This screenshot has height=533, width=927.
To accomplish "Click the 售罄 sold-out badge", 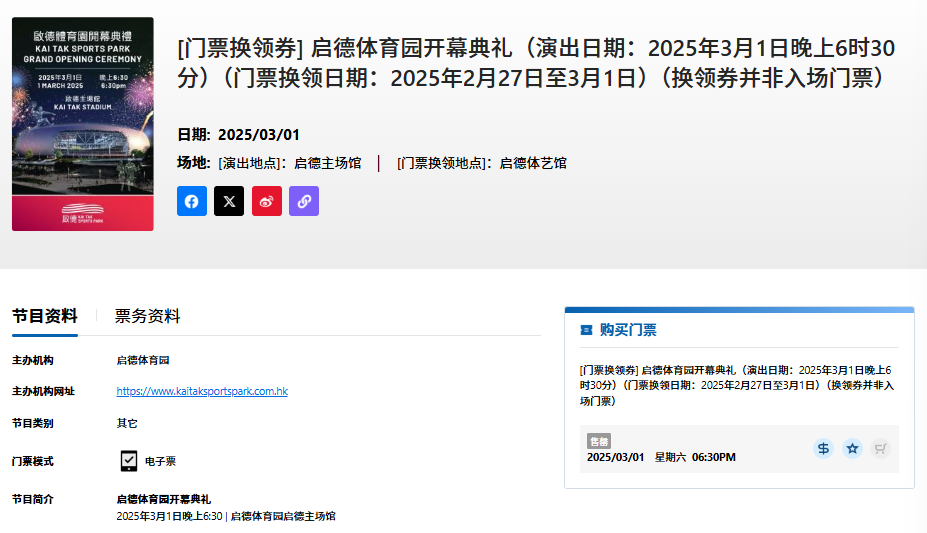I will 598,441.
